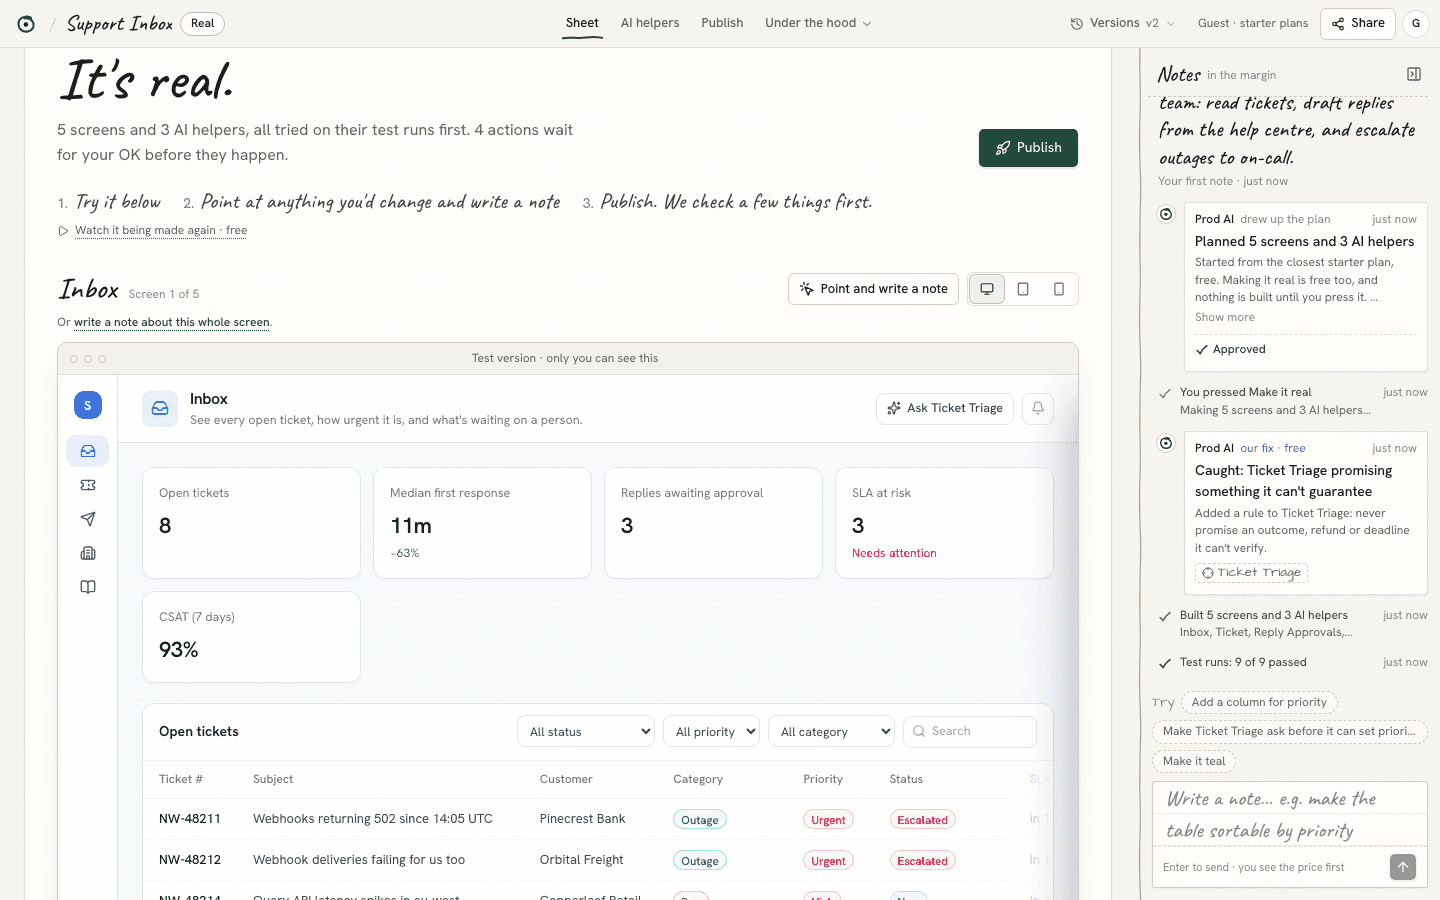This screenshot has height=900, width=1440.
Task: Click write a note about this whole screen
Action: point(172,322)
